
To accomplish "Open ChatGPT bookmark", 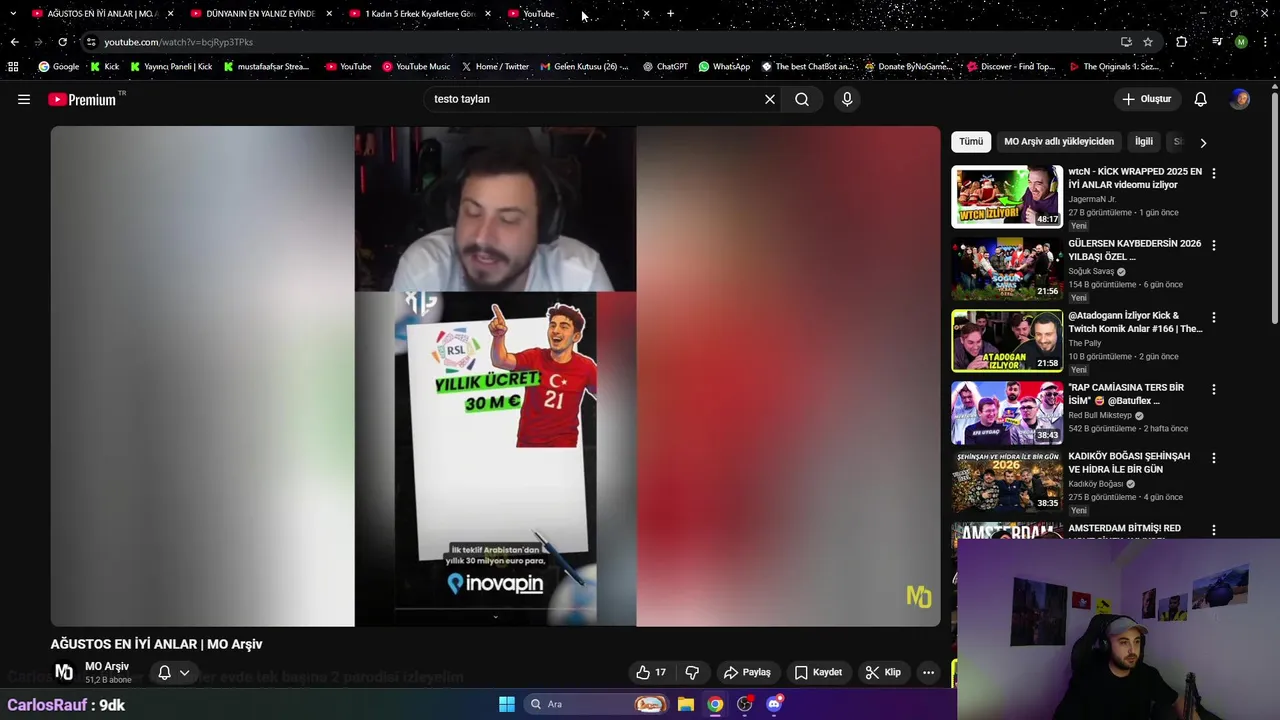I will (x=665, y=67).
